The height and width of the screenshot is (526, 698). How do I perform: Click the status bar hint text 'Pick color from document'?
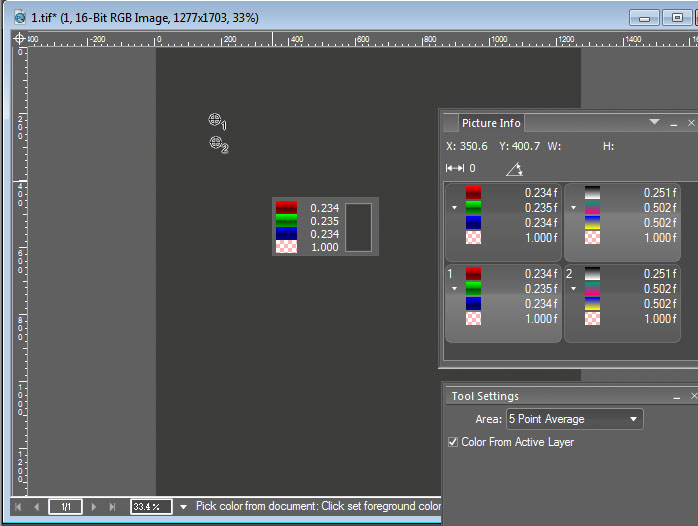pyautogui.click(x=256, y=506)
